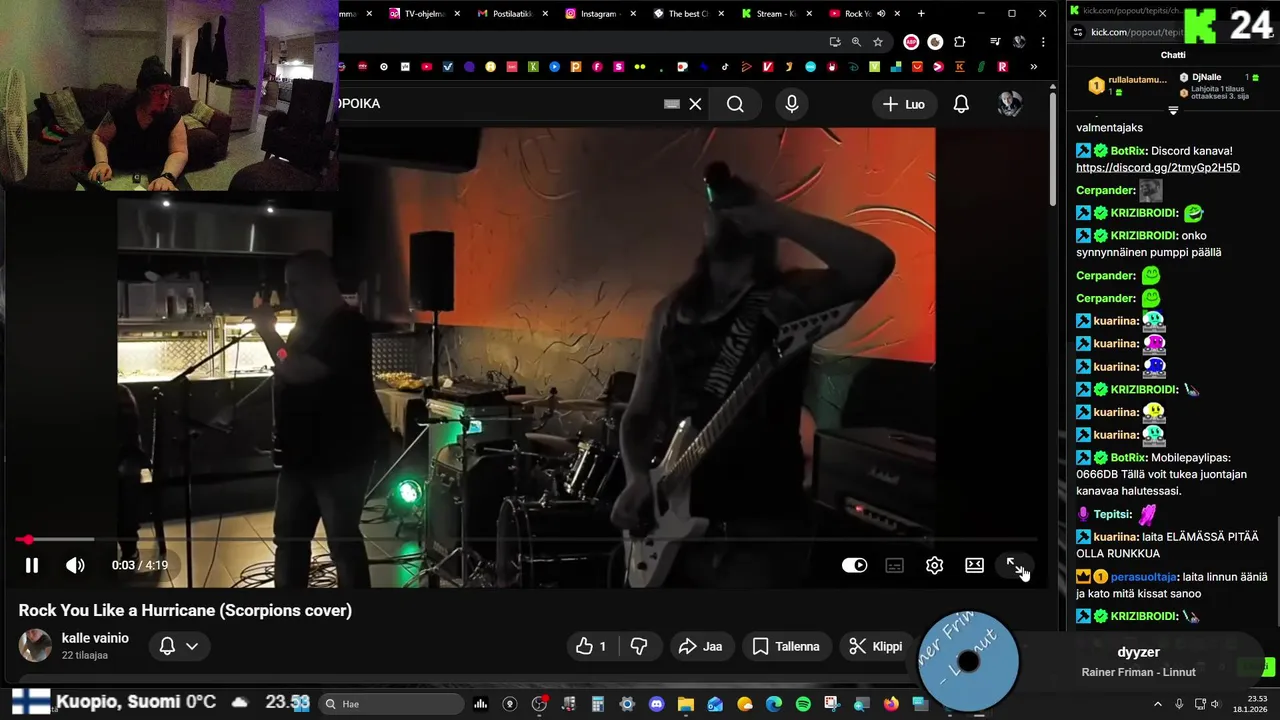The image size is (1280, 720).
Task: Open Discord from the taskbar
Action: (656, 704)
